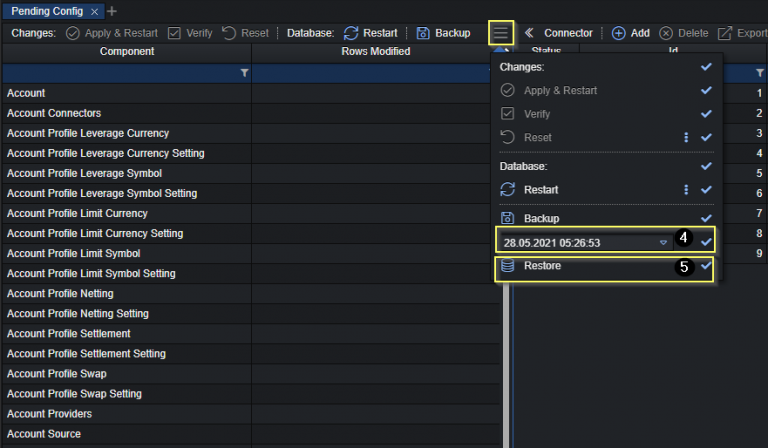This screenshot has height=448, width=768.
Task: Select the Account row
Action: [x=251, y=93]
